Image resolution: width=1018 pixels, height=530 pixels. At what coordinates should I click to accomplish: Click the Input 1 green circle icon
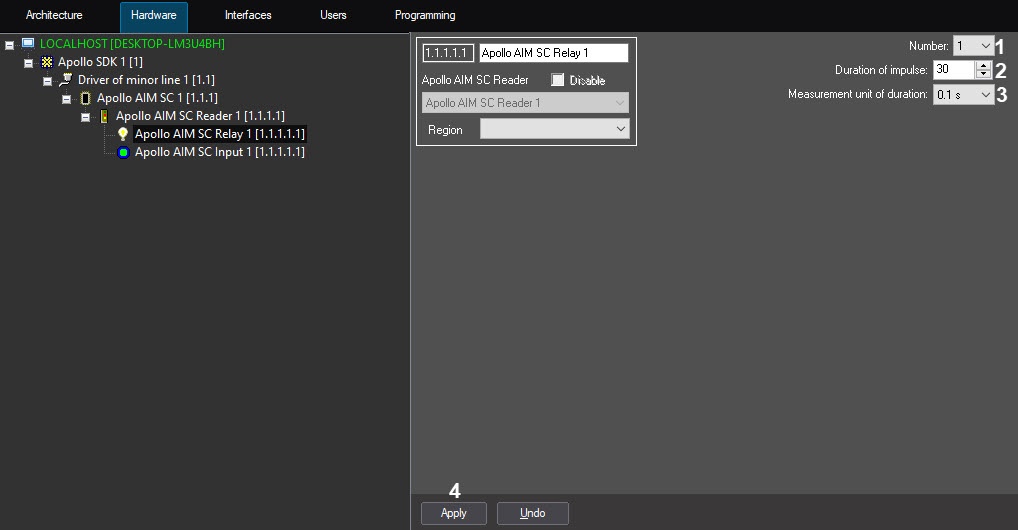pos(123,153)
